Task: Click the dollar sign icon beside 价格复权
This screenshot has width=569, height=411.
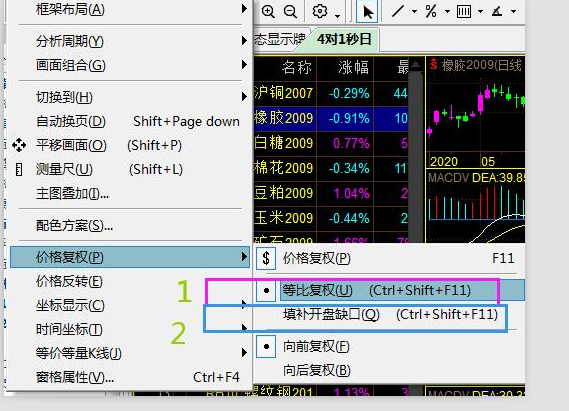Action: [x=266, y=258]
